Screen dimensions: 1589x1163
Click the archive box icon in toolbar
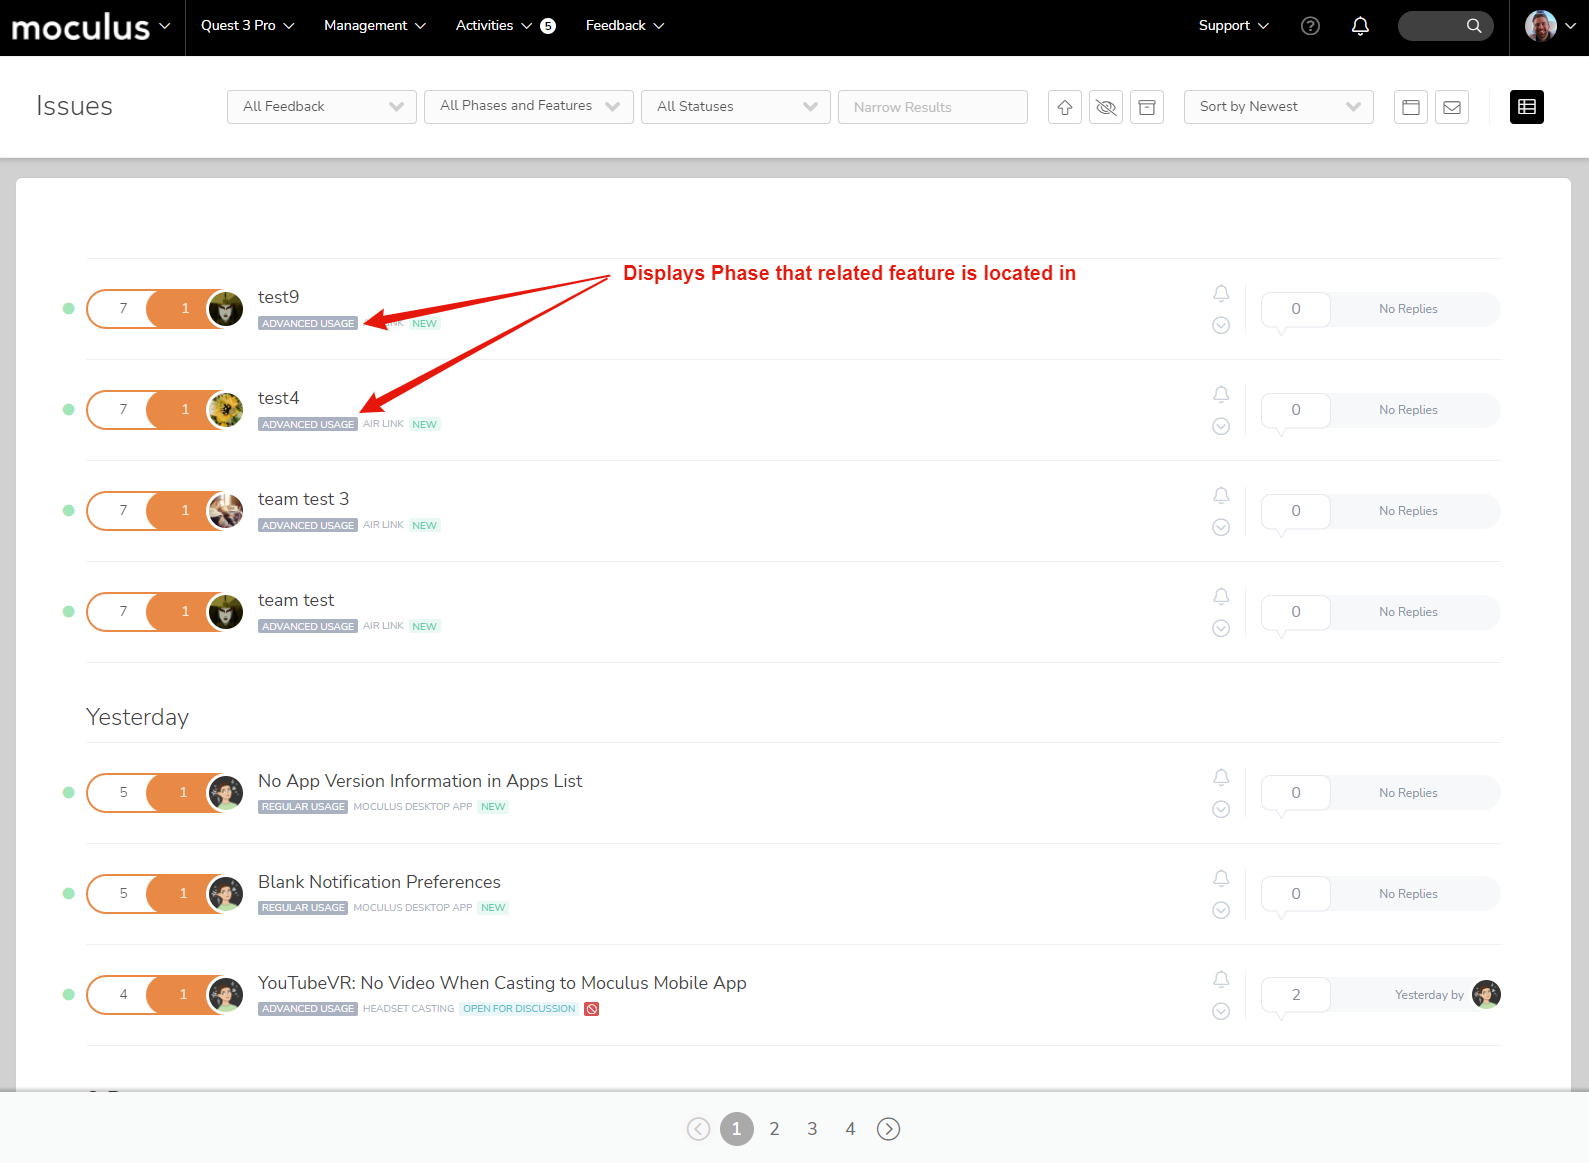click(1147, 107)
